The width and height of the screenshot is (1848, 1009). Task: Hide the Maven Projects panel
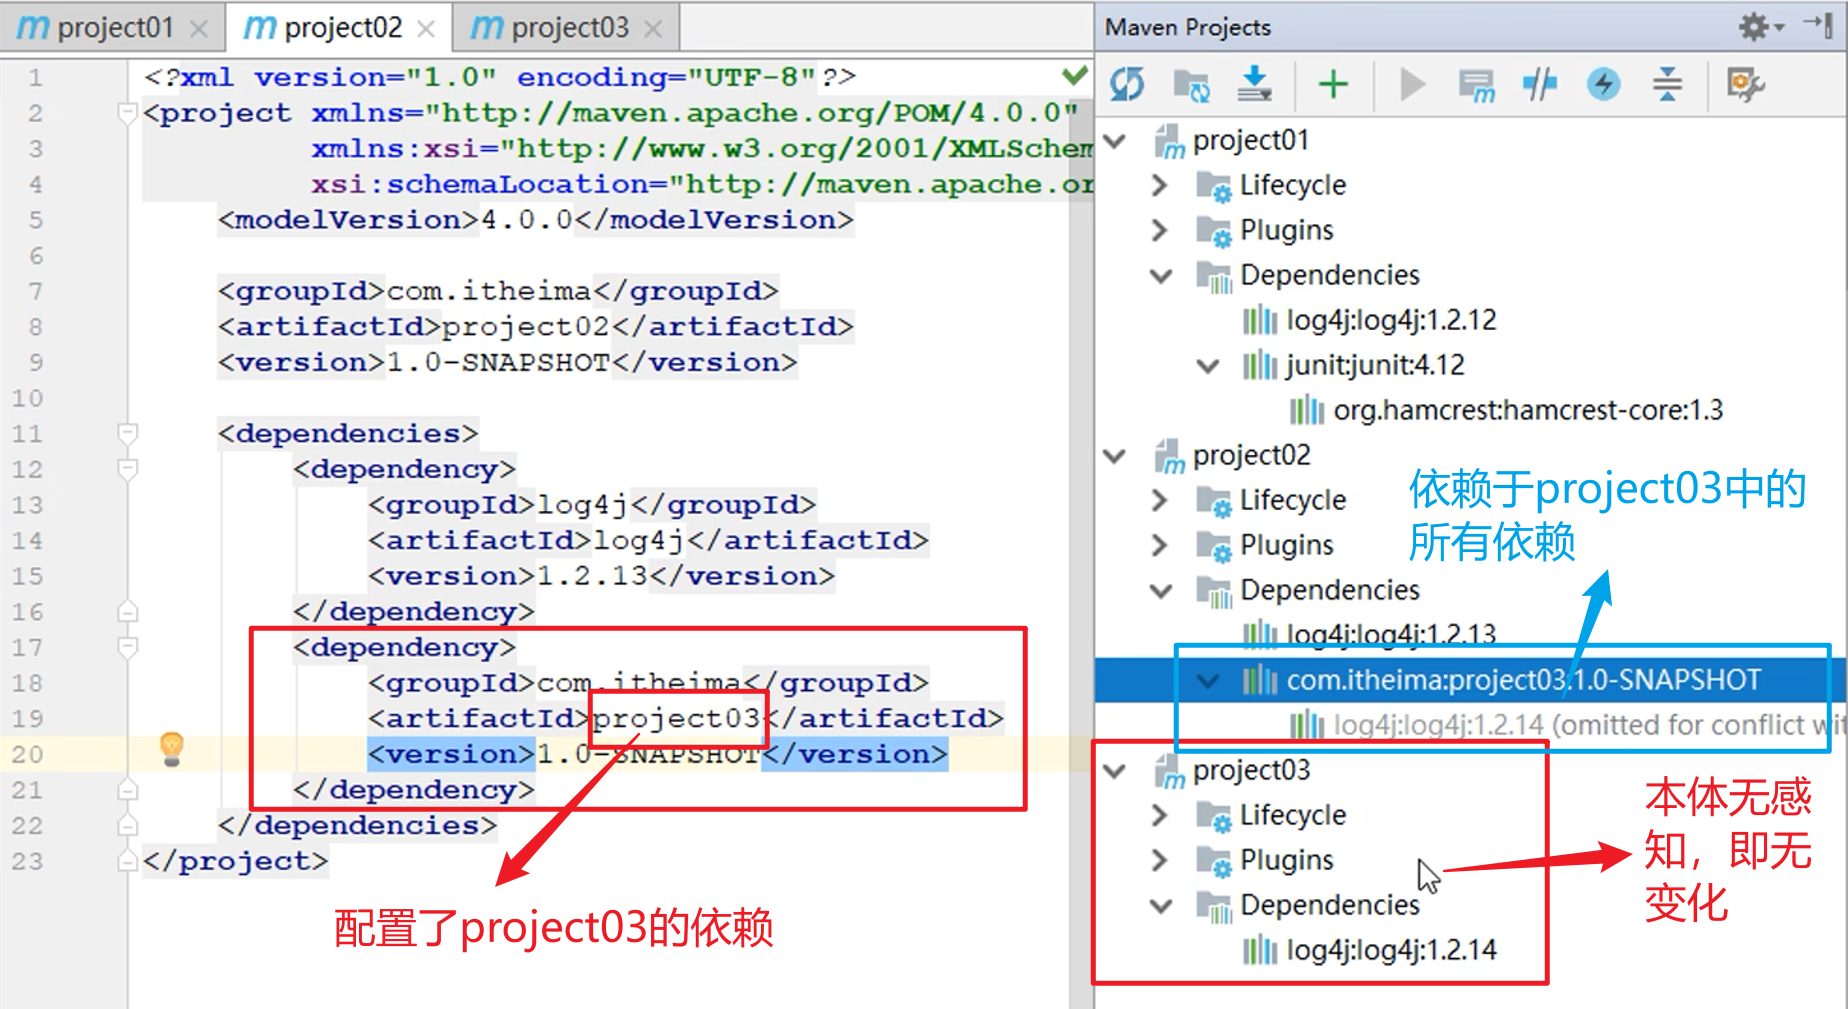click(x=1819, y=25)
